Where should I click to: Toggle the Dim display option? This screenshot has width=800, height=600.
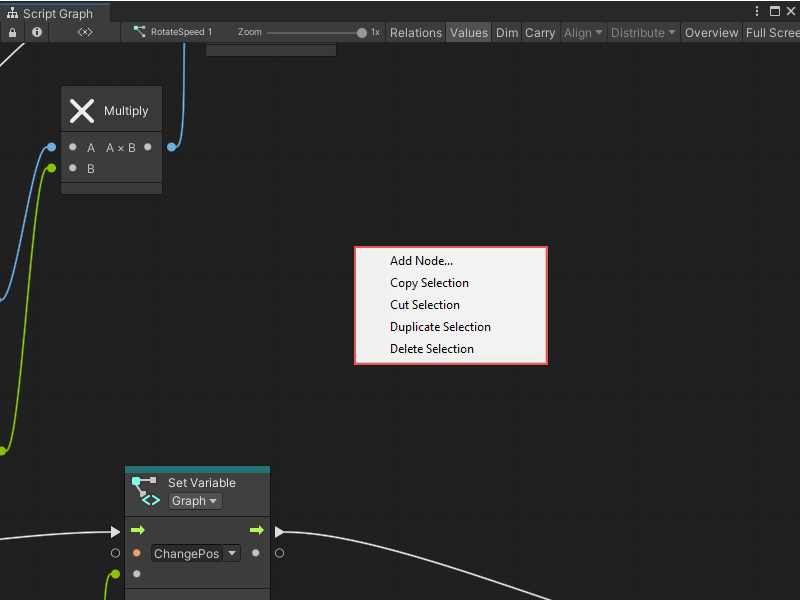507,32
